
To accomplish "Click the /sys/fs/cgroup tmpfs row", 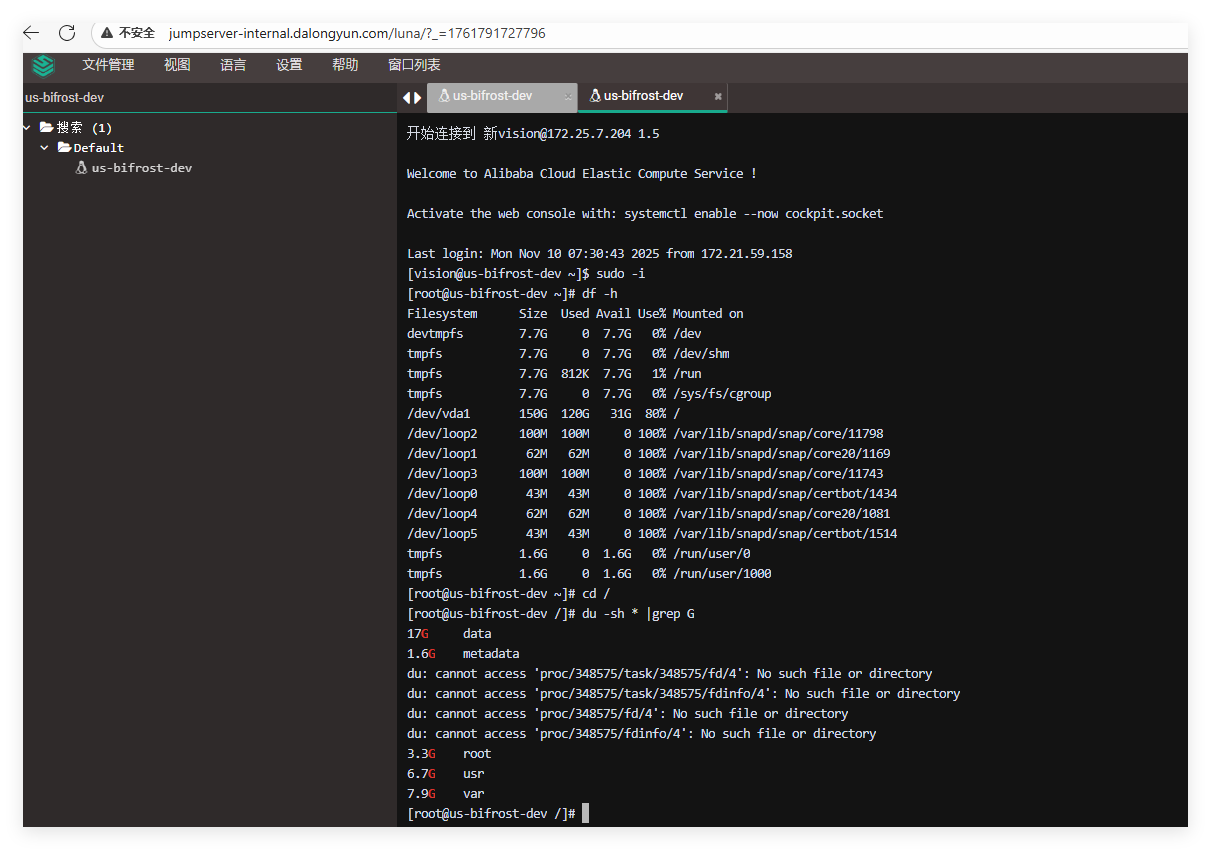I will (589, 394).
